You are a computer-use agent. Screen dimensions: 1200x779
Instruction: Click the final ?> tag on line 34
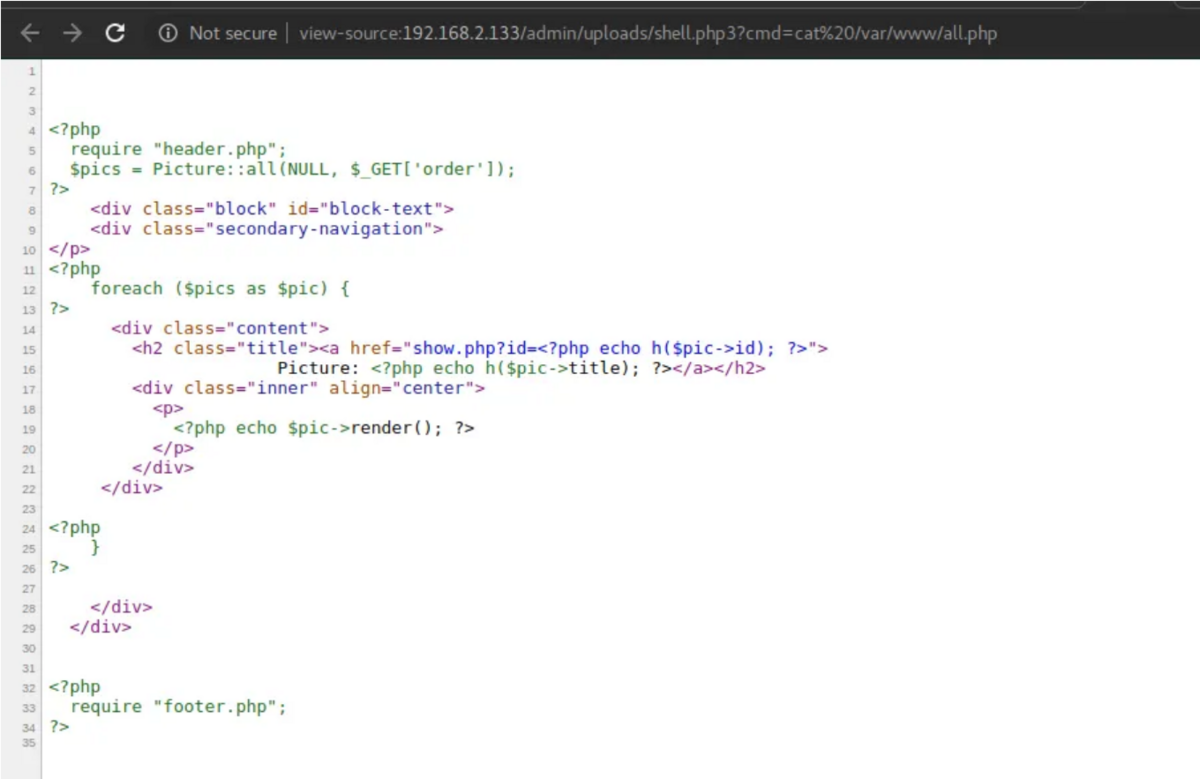point(59,726)
